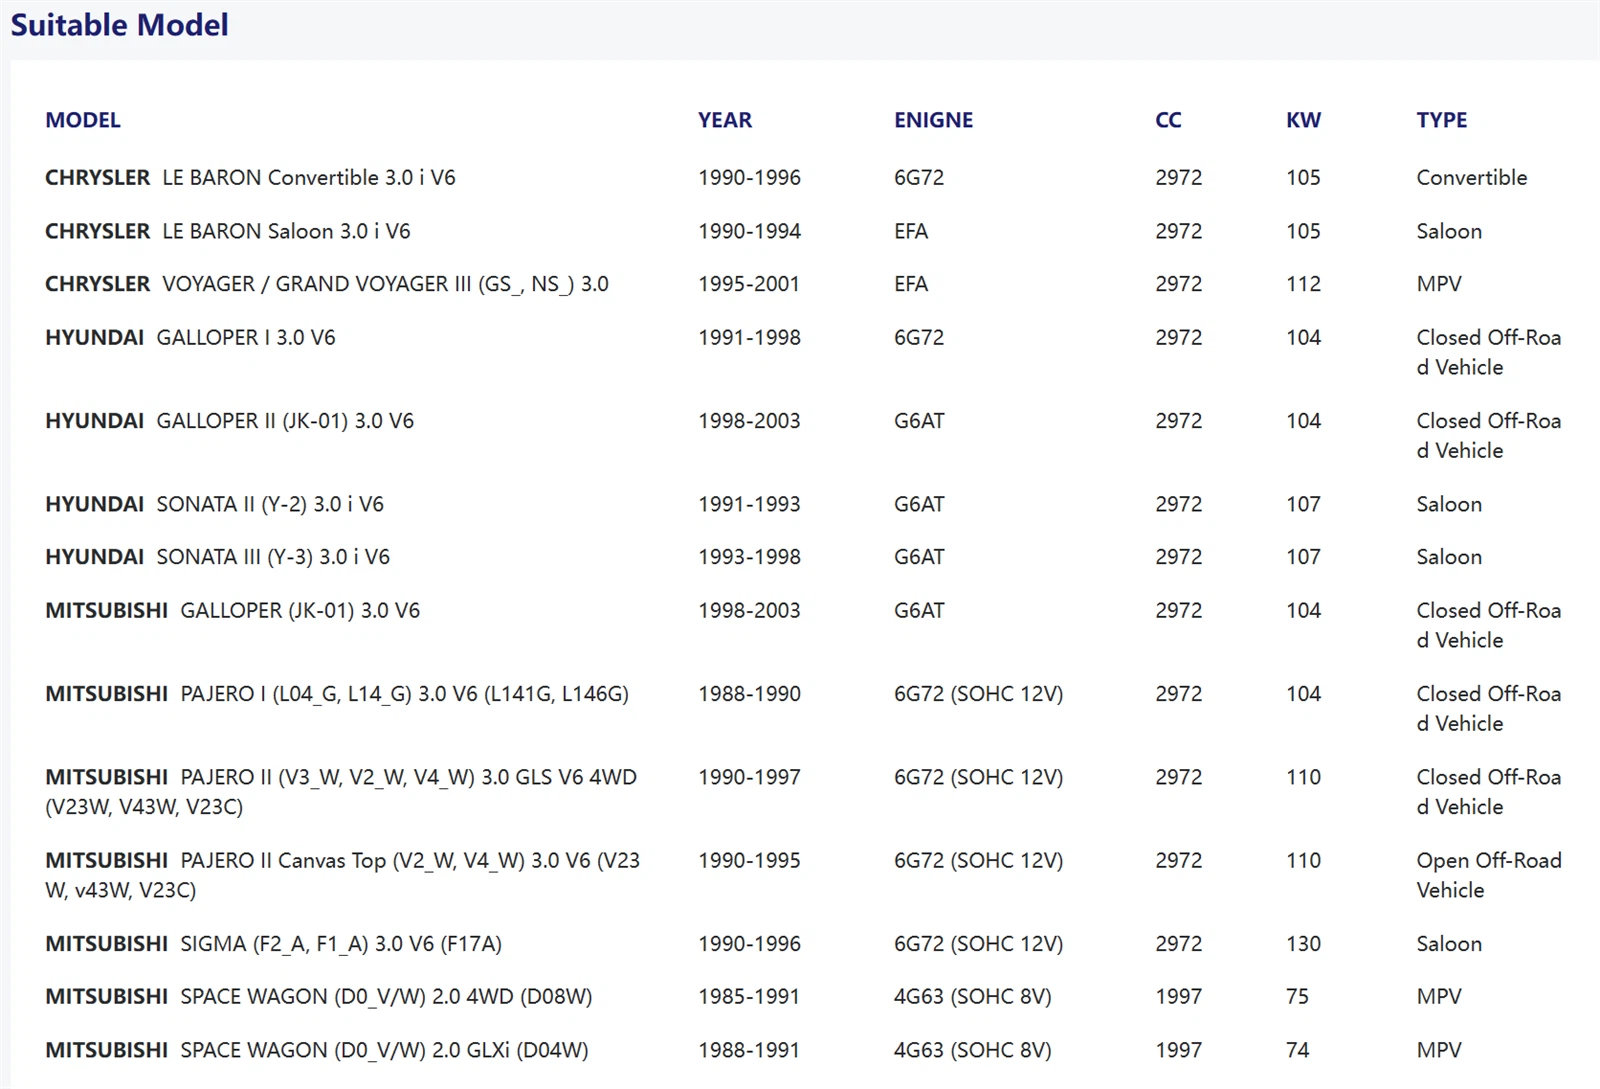The width and height of the screenshot is (1600, 1089).
Task: Click CC 2972 in LE BARON Convertible row
Action: click(1179, 178)
